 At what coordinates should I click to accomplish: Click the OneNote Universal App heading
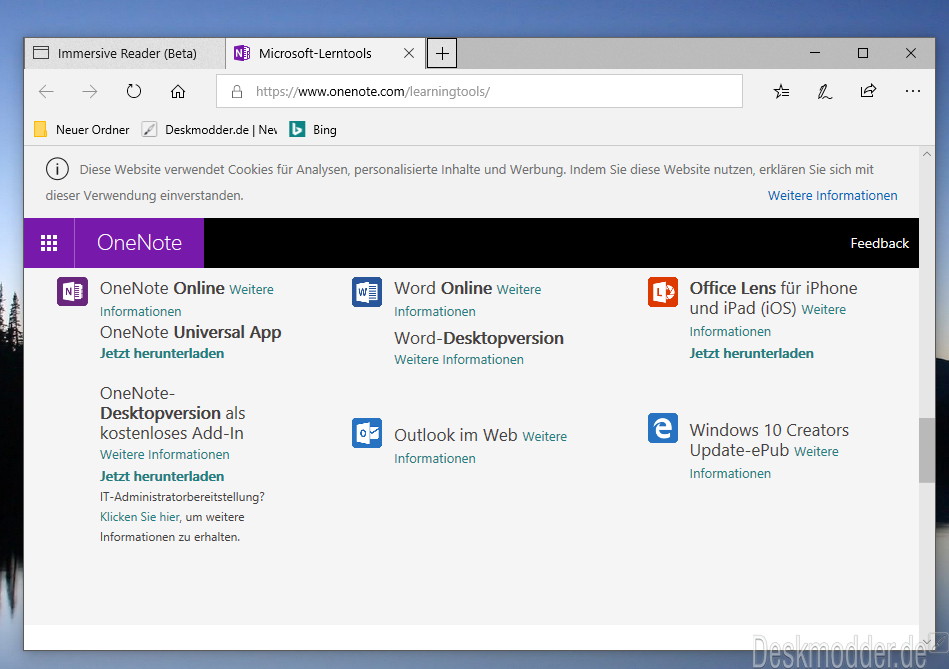(x=191, y=332)
